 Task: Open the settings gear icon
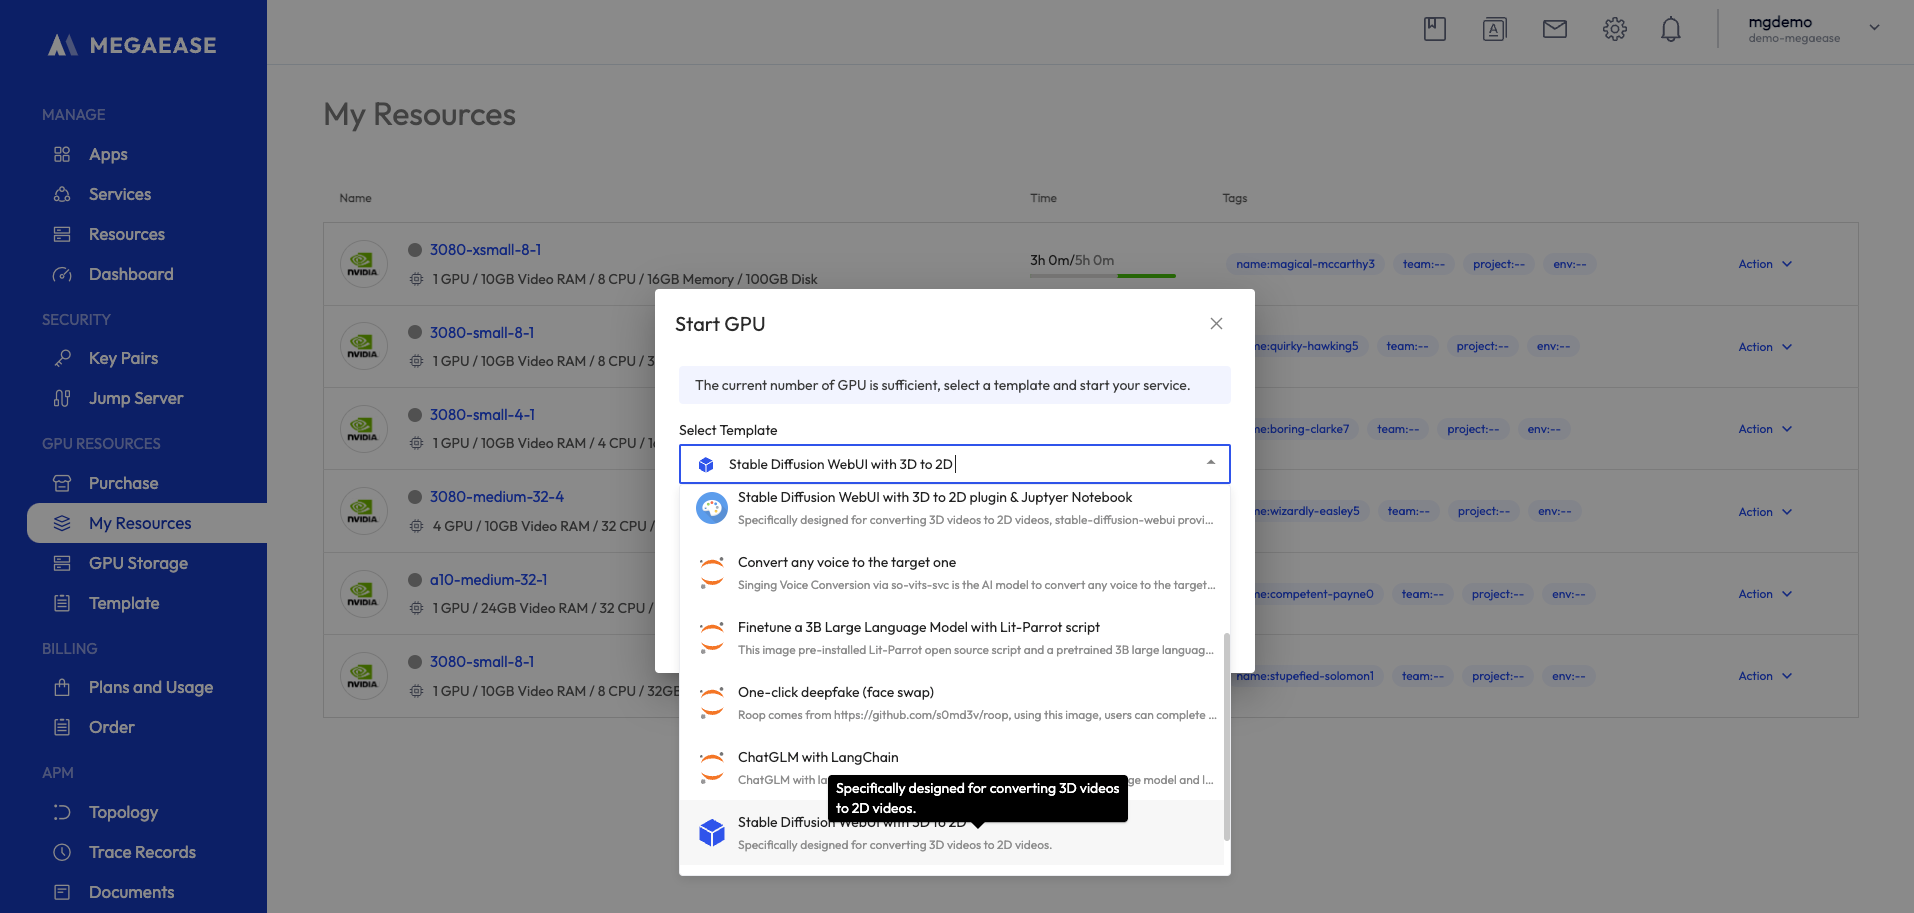1614,30
